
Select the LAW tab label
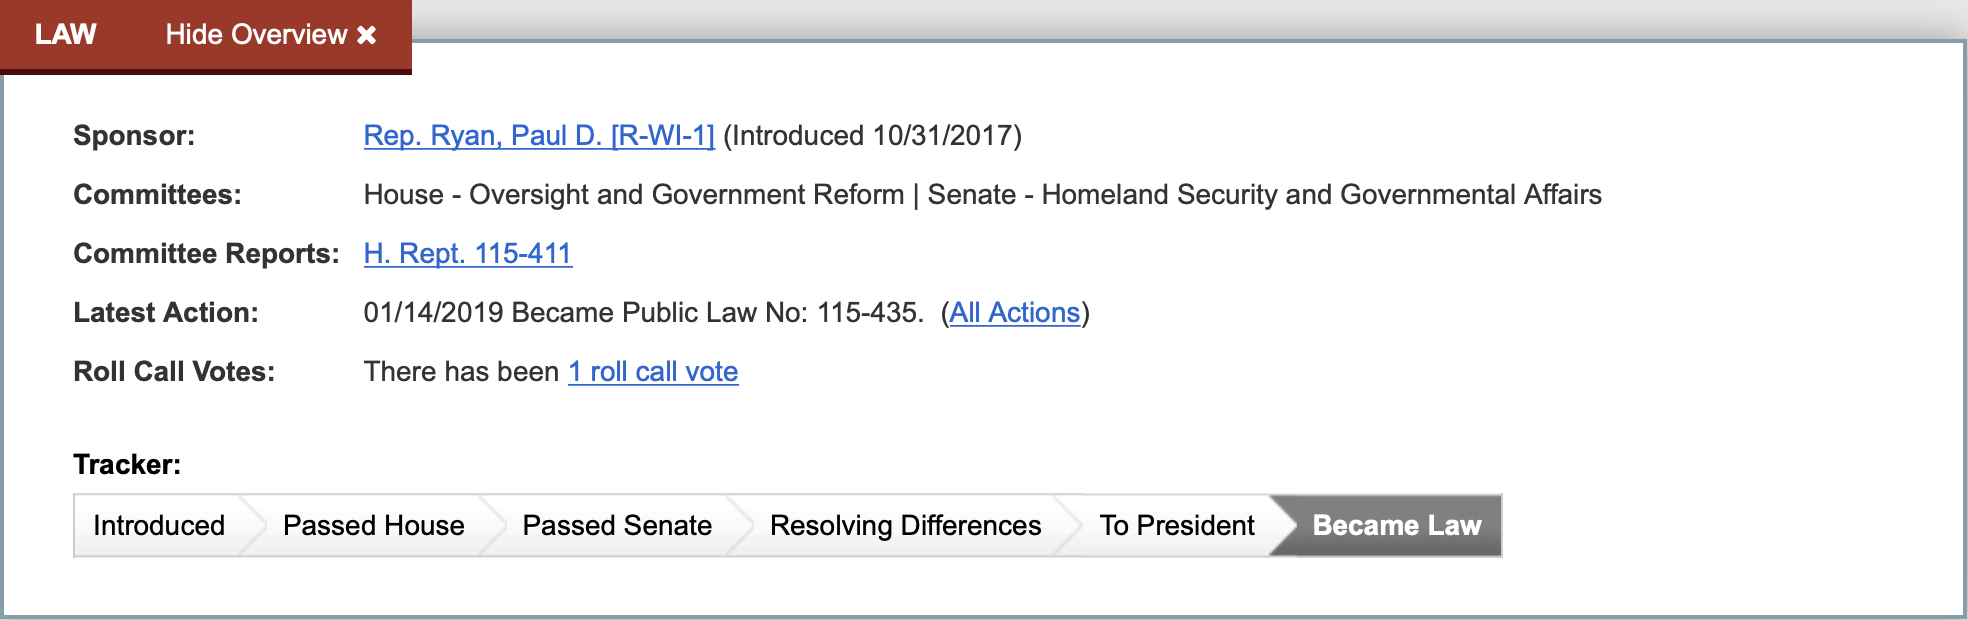(65, 35)
